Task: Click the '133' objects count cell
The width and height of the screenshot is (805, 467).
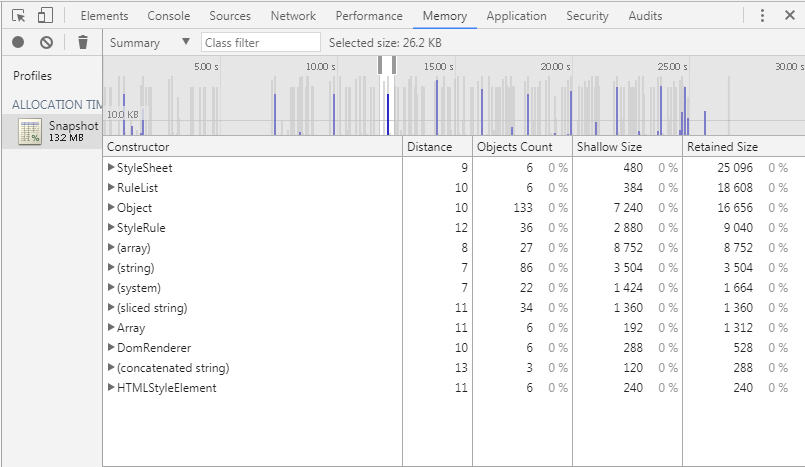Action: (x=523, y=208)
